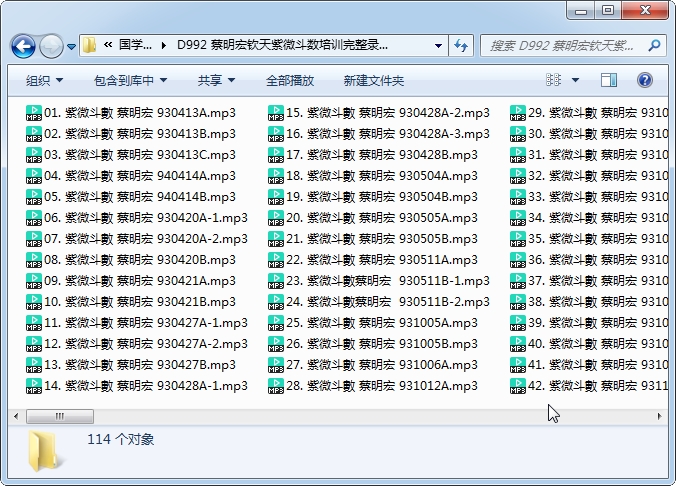The image size is (676, 486).
Task: Select file name 26. 紫微斗數 蔡明宏 931005B.mp3
Action: coord(382,344)
